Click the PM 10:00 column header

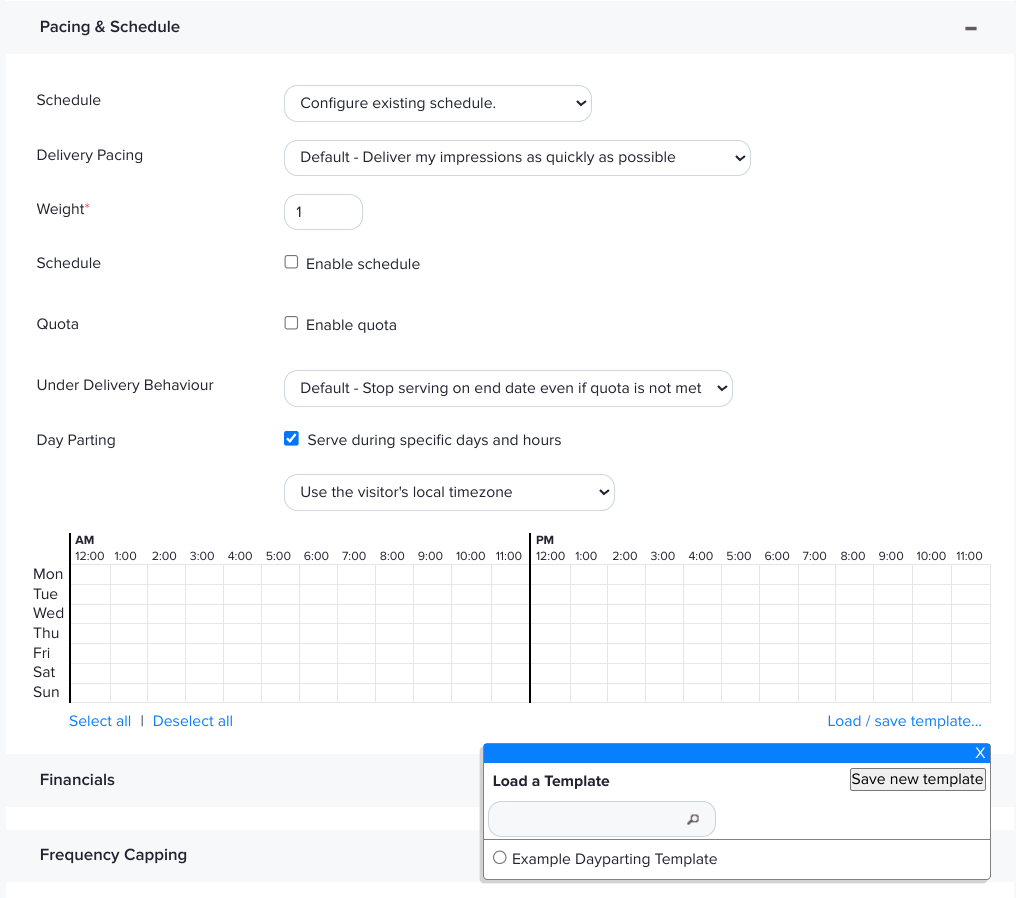(x=931, y=556)
